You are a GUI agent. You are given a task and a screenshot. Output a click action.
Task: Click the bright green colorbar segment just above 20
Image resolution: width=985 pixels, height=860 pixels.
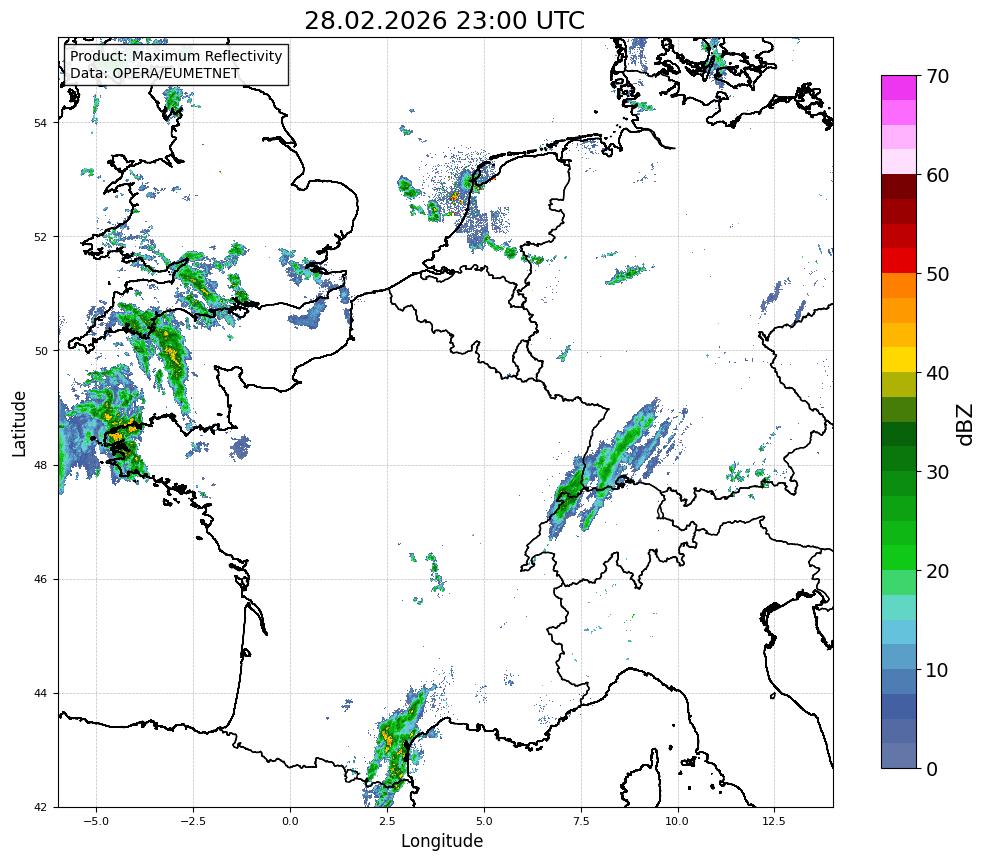899,558
